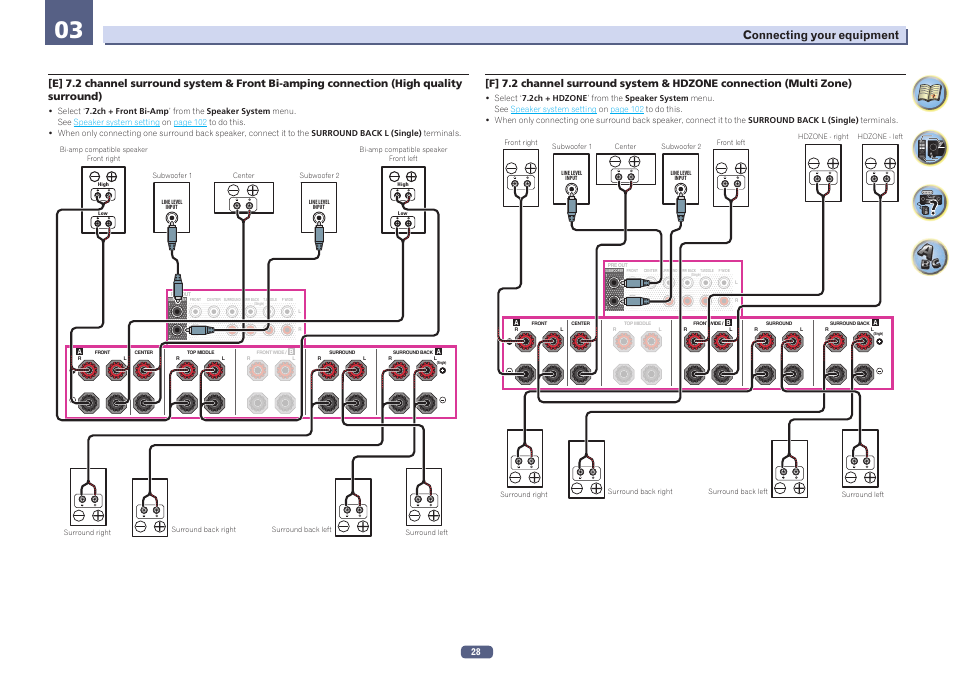Viewport: 954px width, 675px height.
Task: Click 'Surround back right' label in section F
Action: tap(640, 492)
